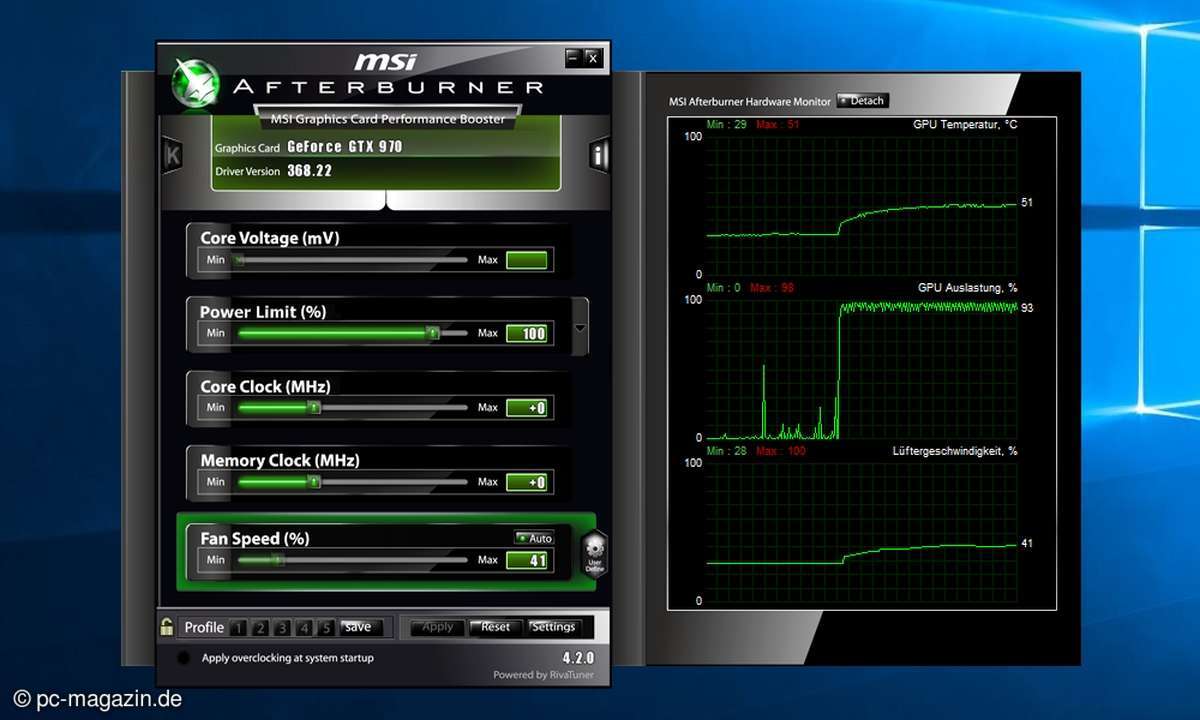Click the version number 4.2.0
Viewport: 1200px width, 720px height.
click(578, 658)
